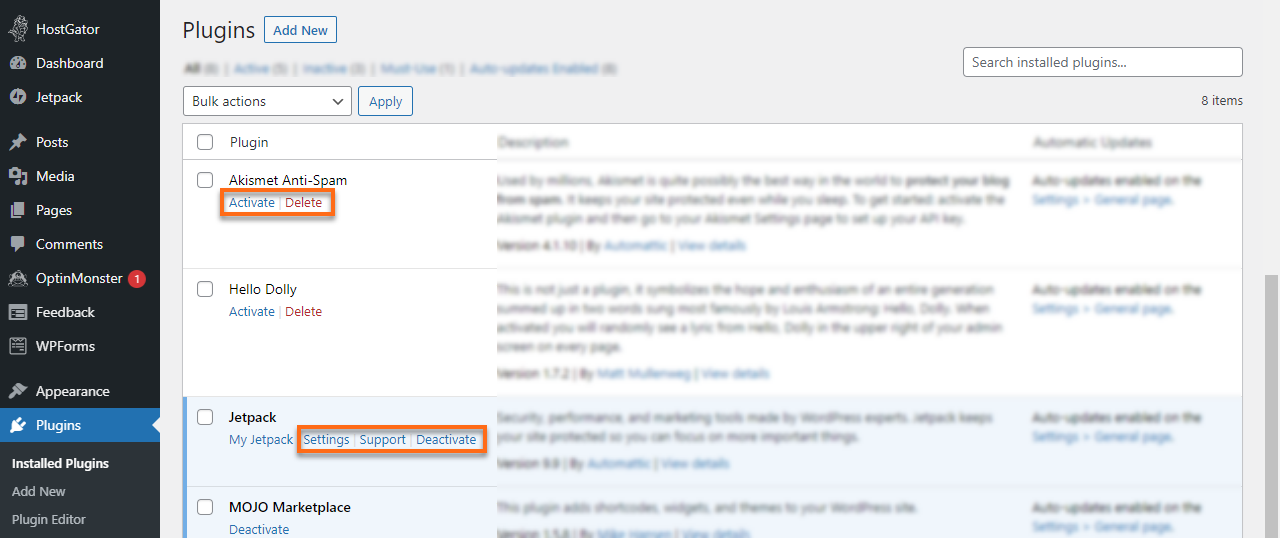
Task: Click the Hello Dolly plugin name
Action: pyautogui.click(x=263, y=289)
